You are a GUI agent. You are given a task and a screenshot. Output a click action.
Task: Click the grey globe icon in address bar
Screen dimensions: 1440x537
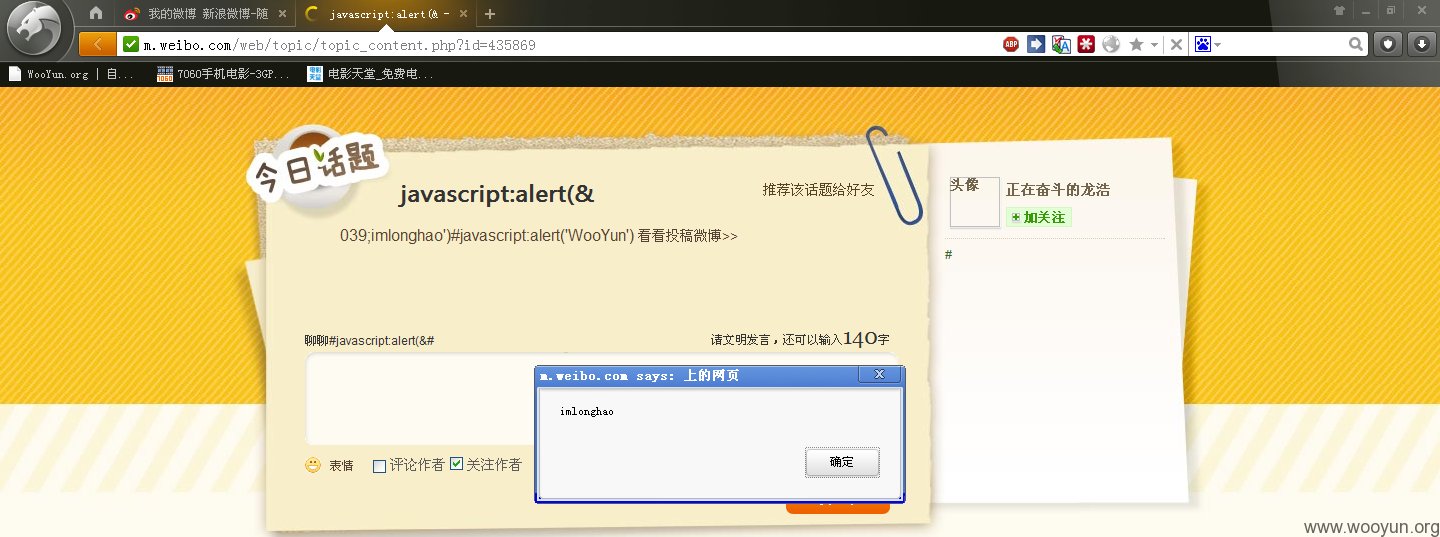(1111, 44)
